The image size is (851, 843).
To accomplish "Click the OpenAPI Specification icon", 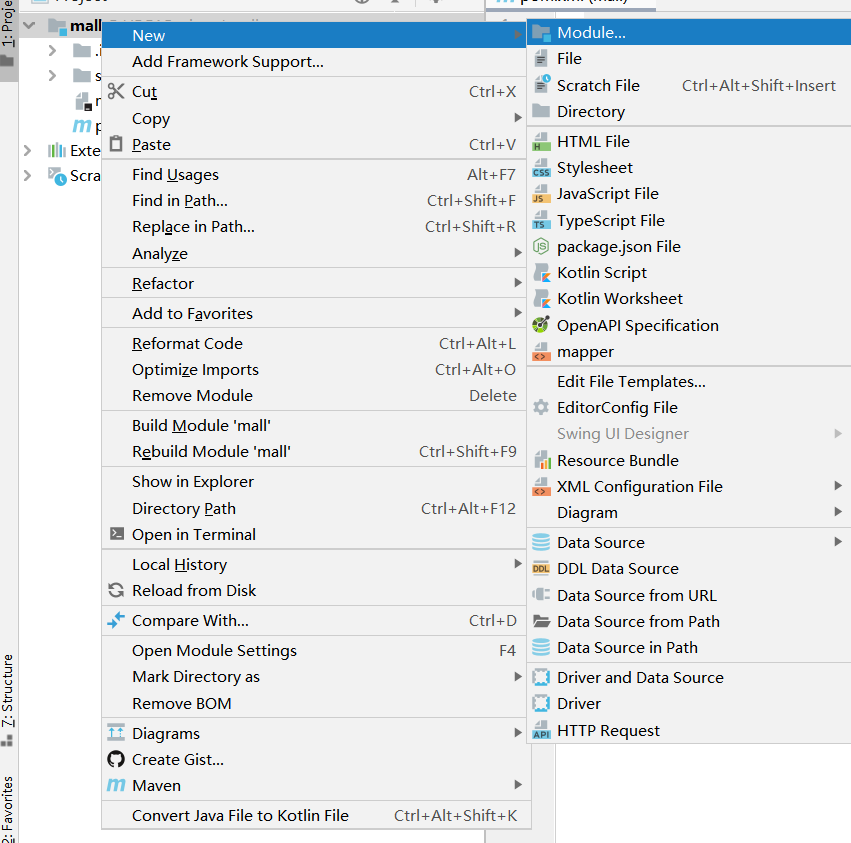I will click(541, 325).
